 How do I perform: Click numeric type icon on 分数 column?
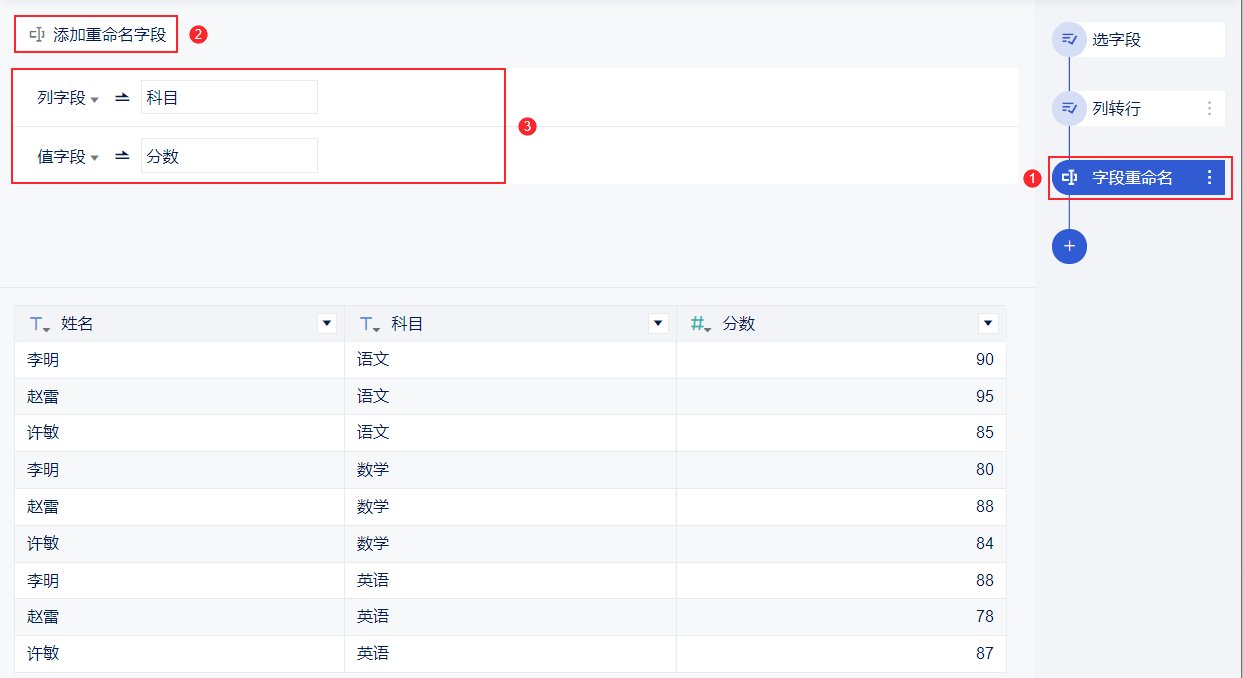point(701,324)
